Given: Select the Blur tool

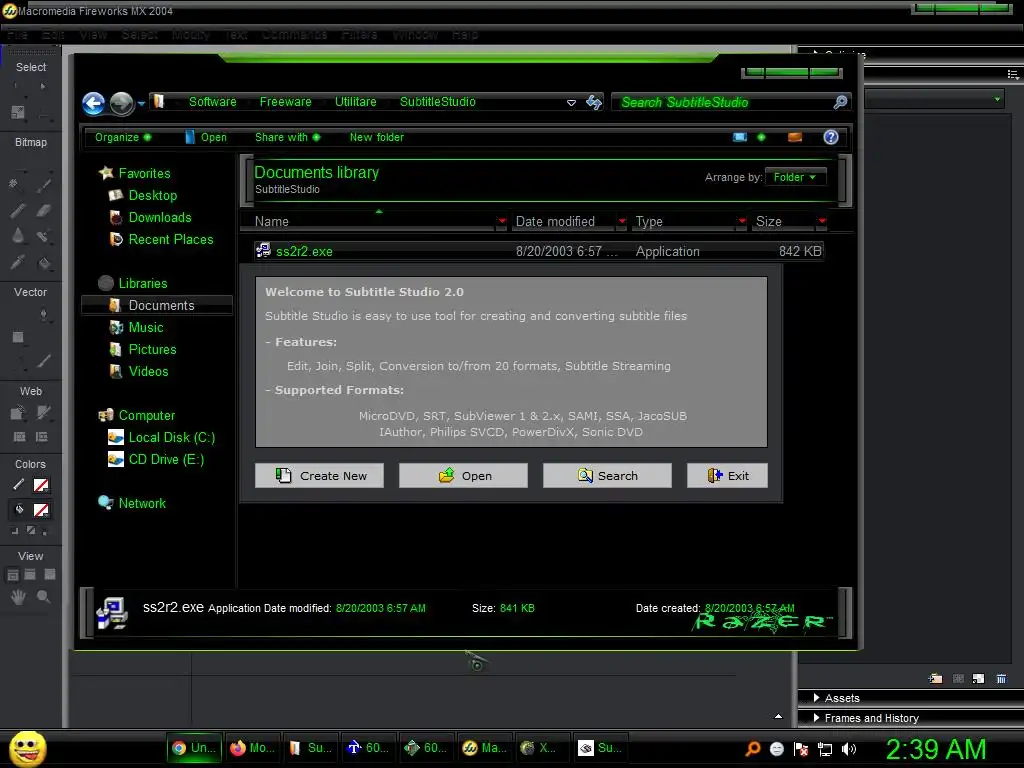Looking at the screenshot, I should click(x=18, y=236).
